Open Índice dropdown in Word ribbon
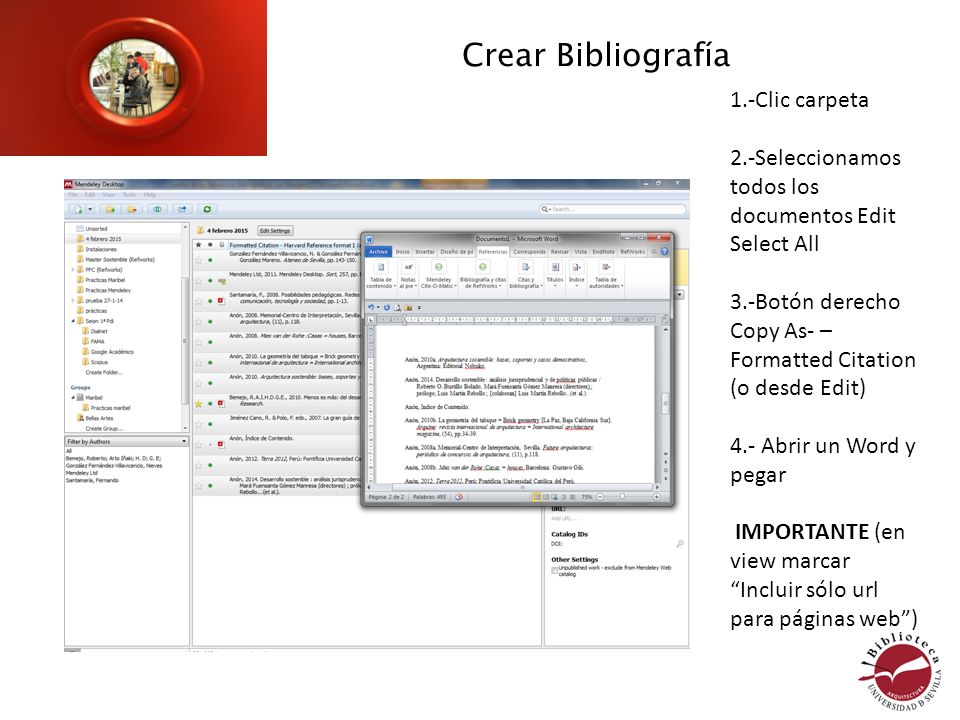This screenshot has width=960, height=720. pos(576,276)
